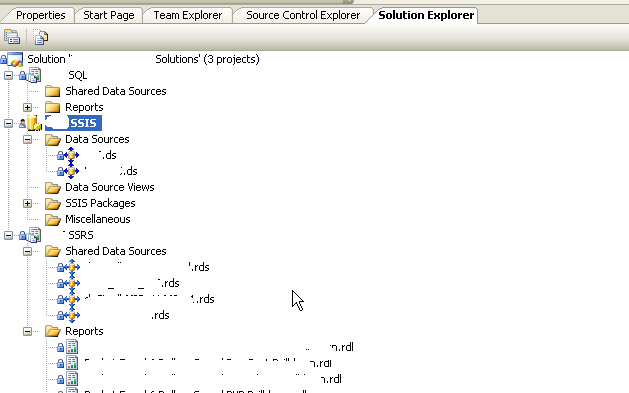This screenshot has height=393, width=629.
Task: Expand the SSIS Packages folder
Action: point(27,203)
